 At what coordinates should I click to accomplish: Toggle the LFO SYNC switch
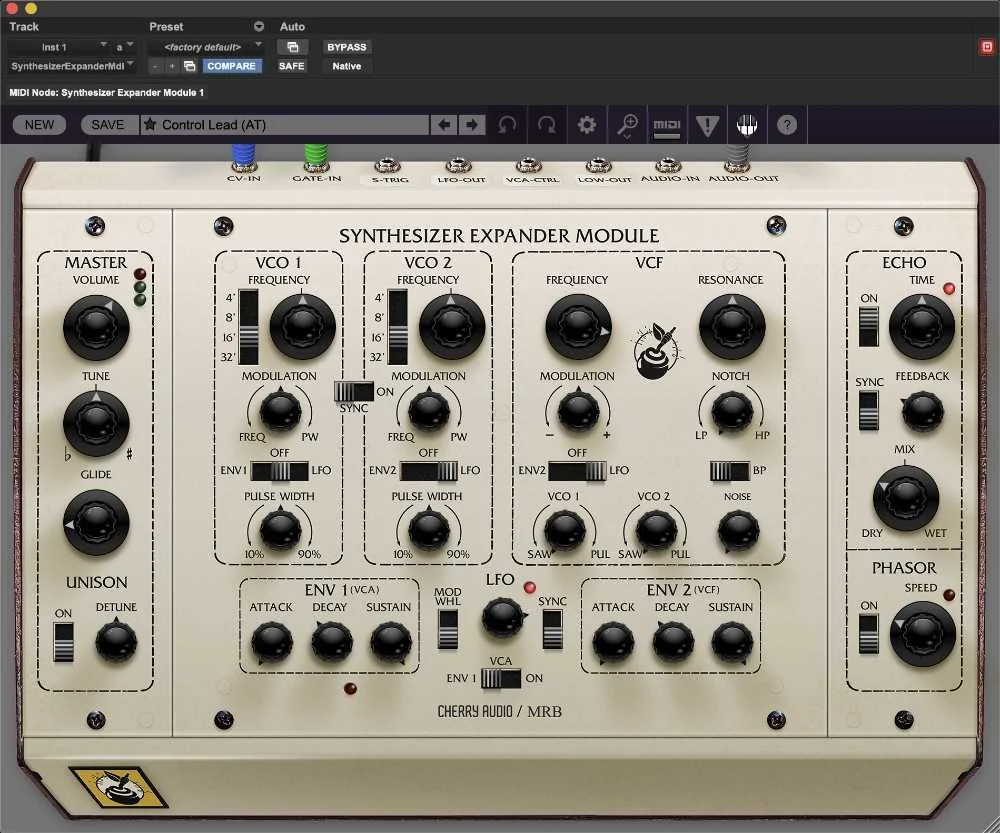coord(552,630)
